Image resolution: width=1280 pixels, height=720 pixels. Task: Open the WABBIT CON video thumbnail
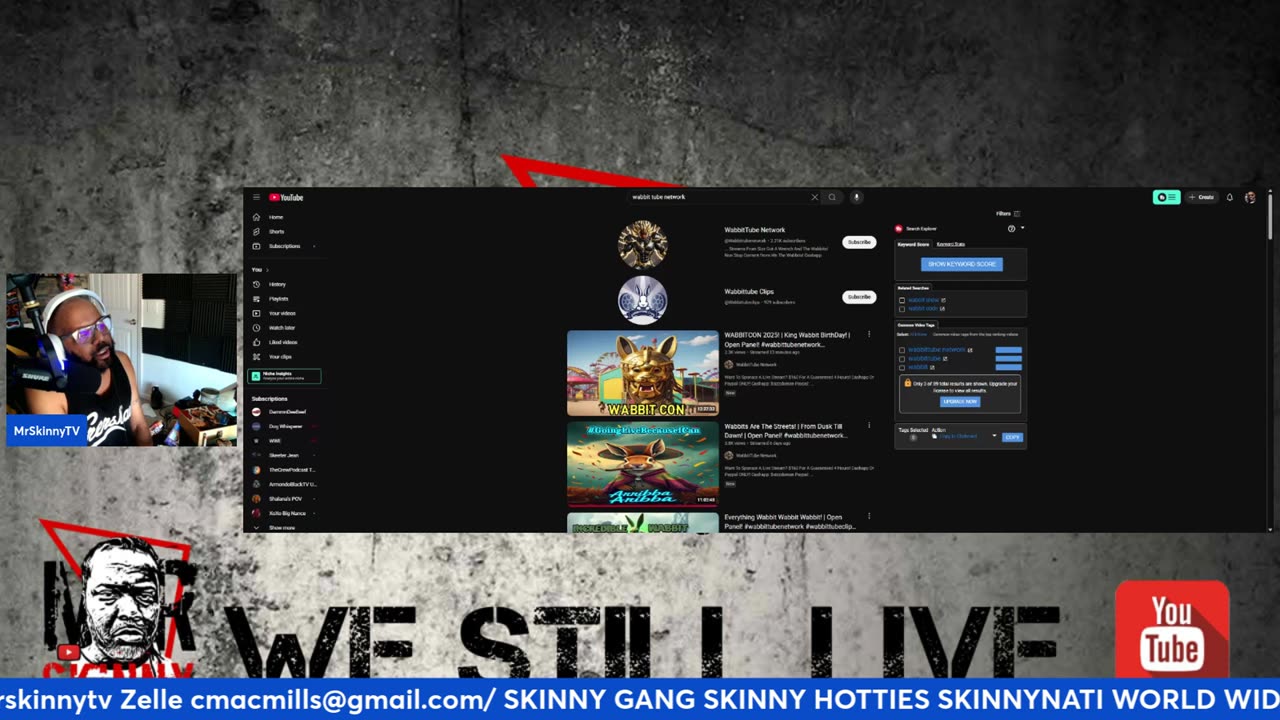[x=643, y=373]
